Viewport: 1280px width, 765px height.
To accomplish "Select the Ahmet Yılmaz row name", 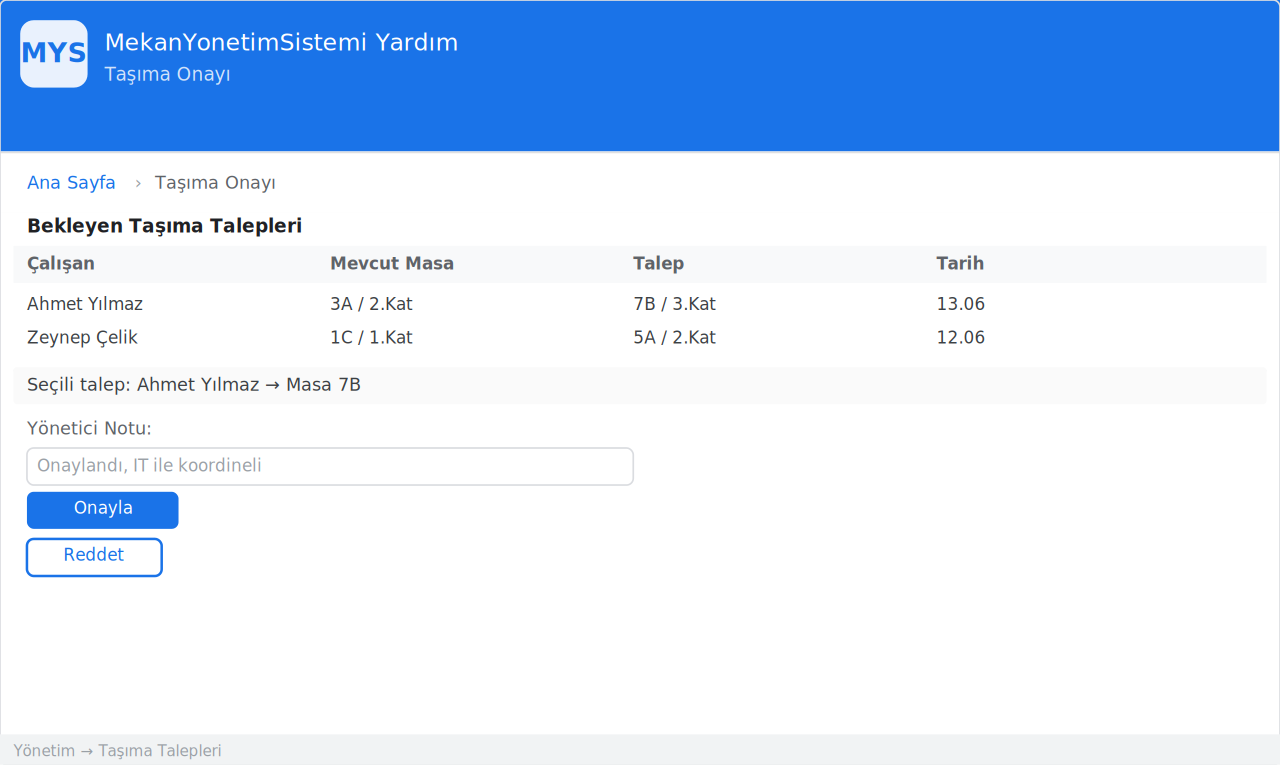I will click(x=85, y=304).
